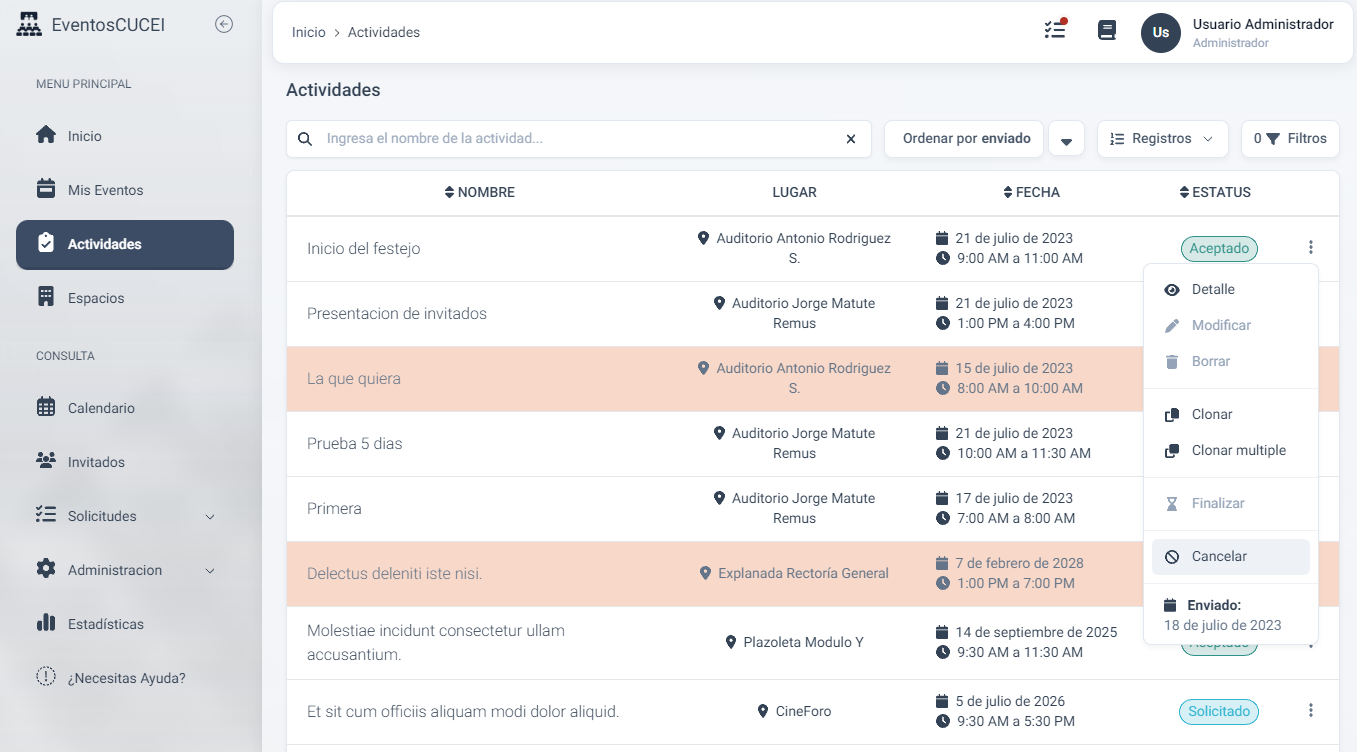Click the Aceptado status badge of Inicio del festejo
The height and width of the screenshot is (752, 1357).
tap(1219, 248)
